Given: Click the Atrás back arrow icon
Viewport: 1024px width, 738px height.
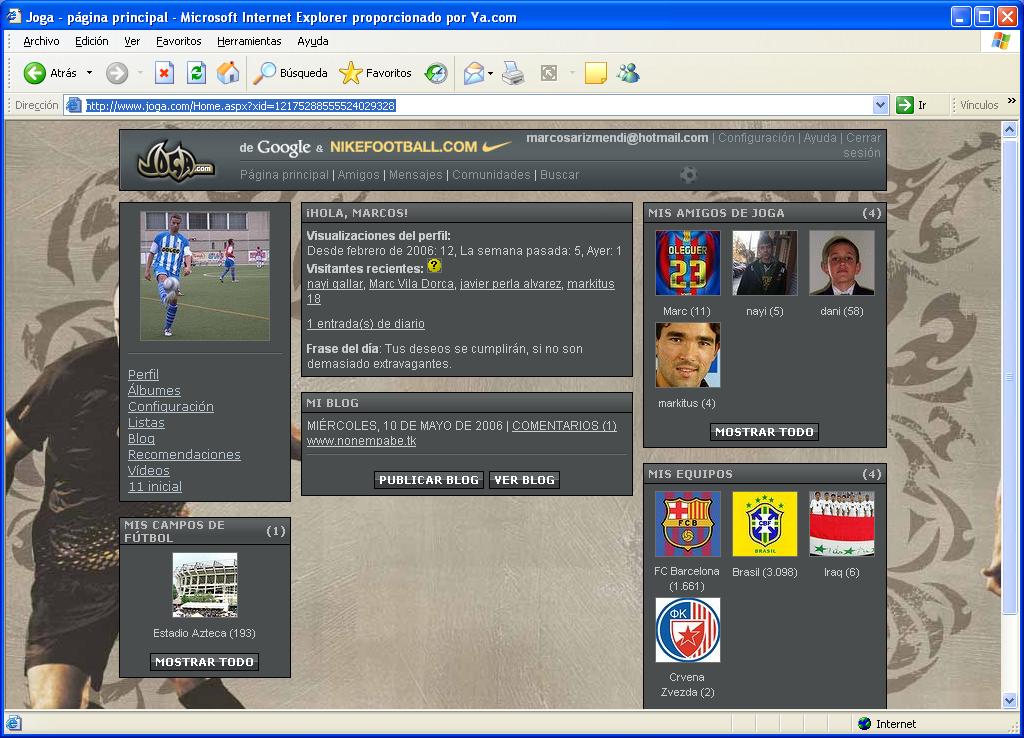Looking at the screenshot, I should pos(35,73).
